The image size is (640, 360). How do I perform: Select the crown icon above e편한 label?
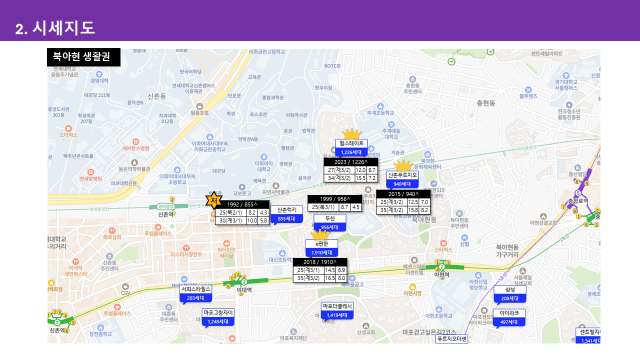pyautogui.click(x=320, y=235)
